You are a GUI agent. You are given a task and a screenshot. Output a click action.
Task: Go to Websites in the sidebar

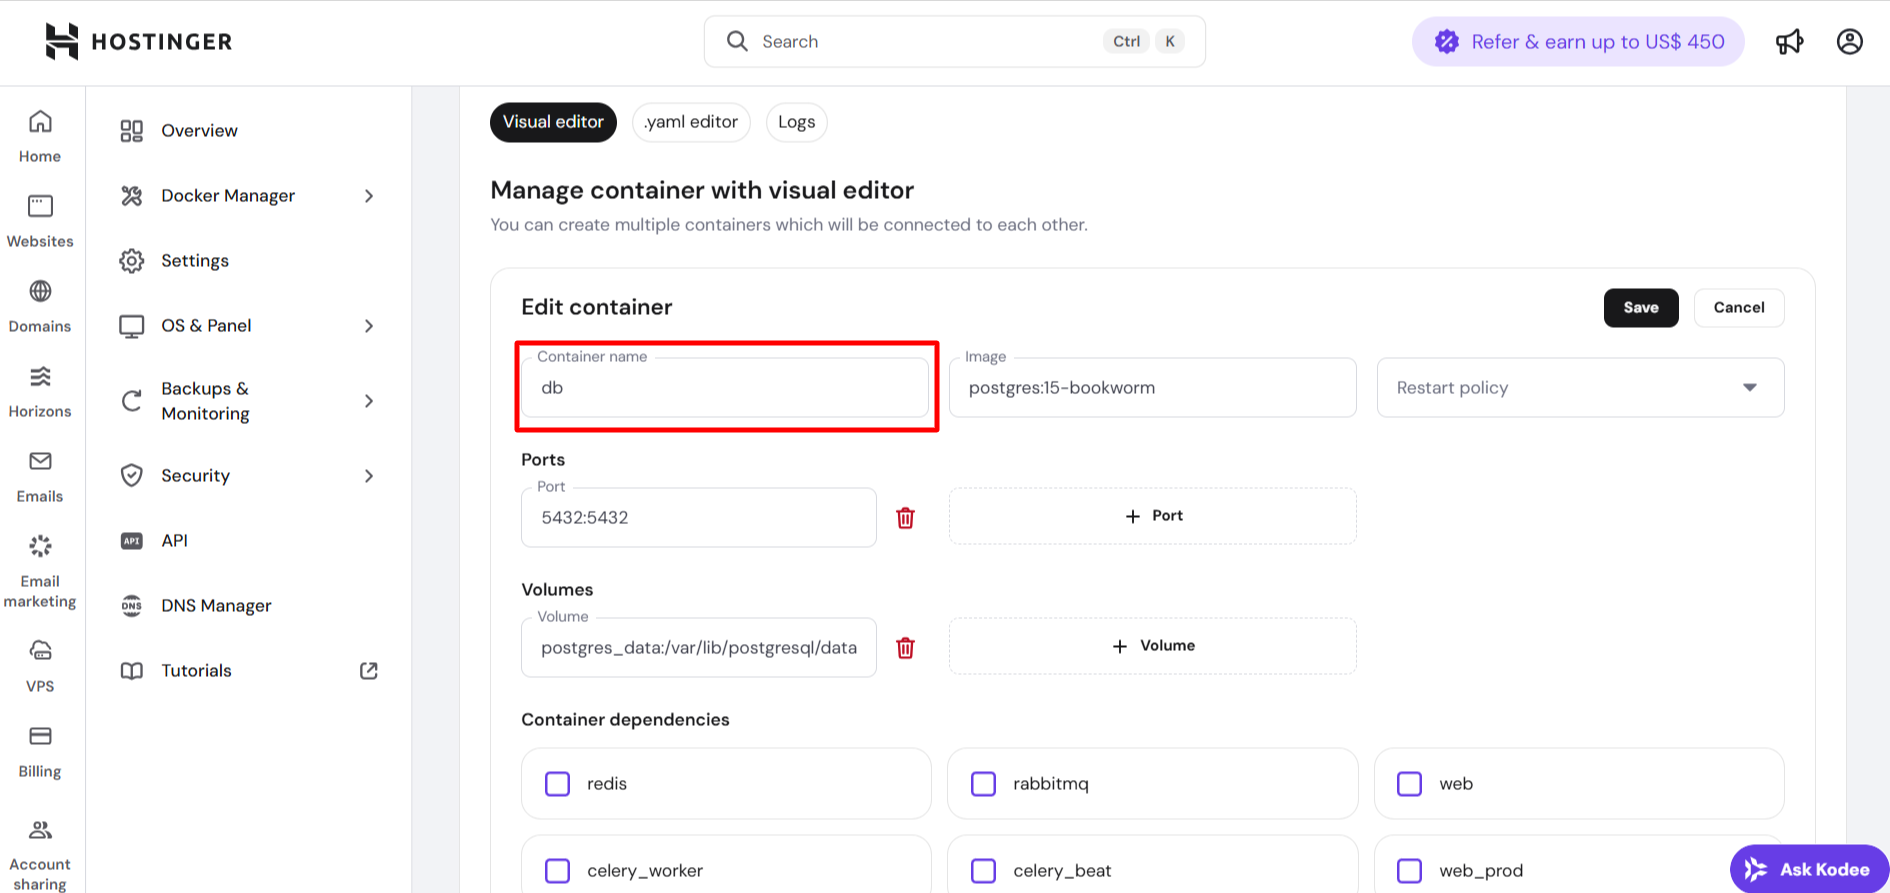pyautogui.click(x=40, y=221)
